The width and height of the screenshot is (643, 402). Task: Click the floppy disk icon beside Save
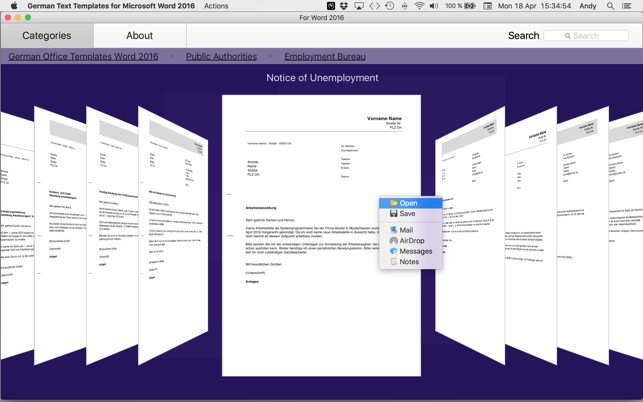point(394,213)
